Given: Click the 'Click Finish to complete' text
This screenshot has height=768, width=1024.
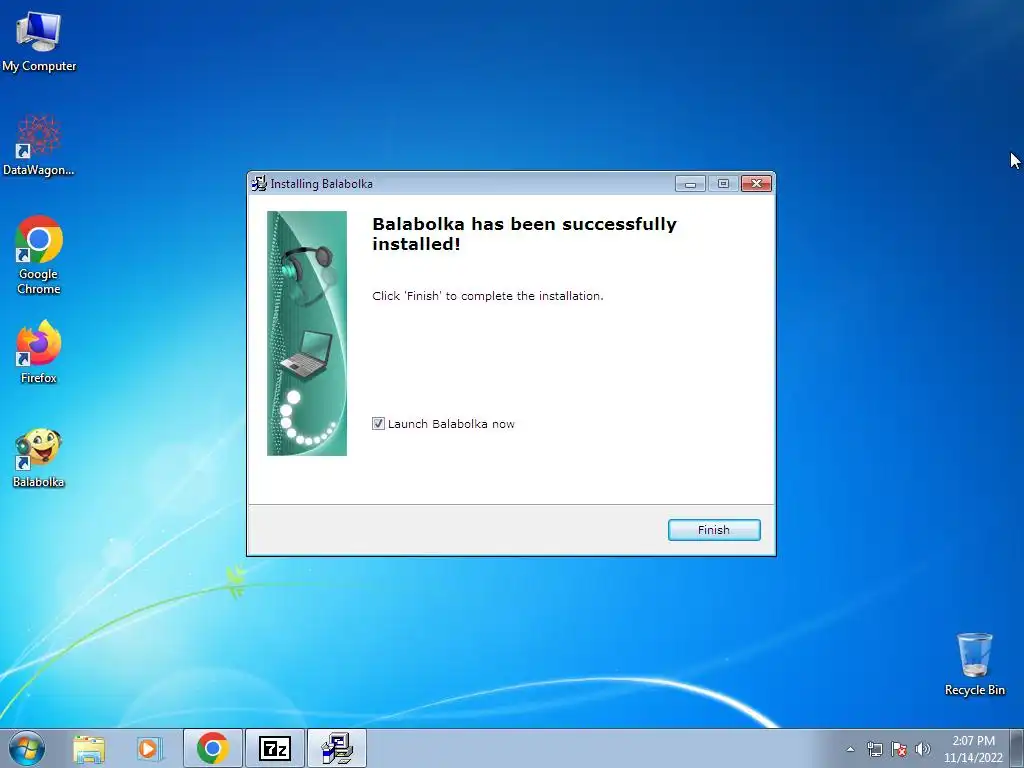Looking at the screenshot, I should click(488, 296).
